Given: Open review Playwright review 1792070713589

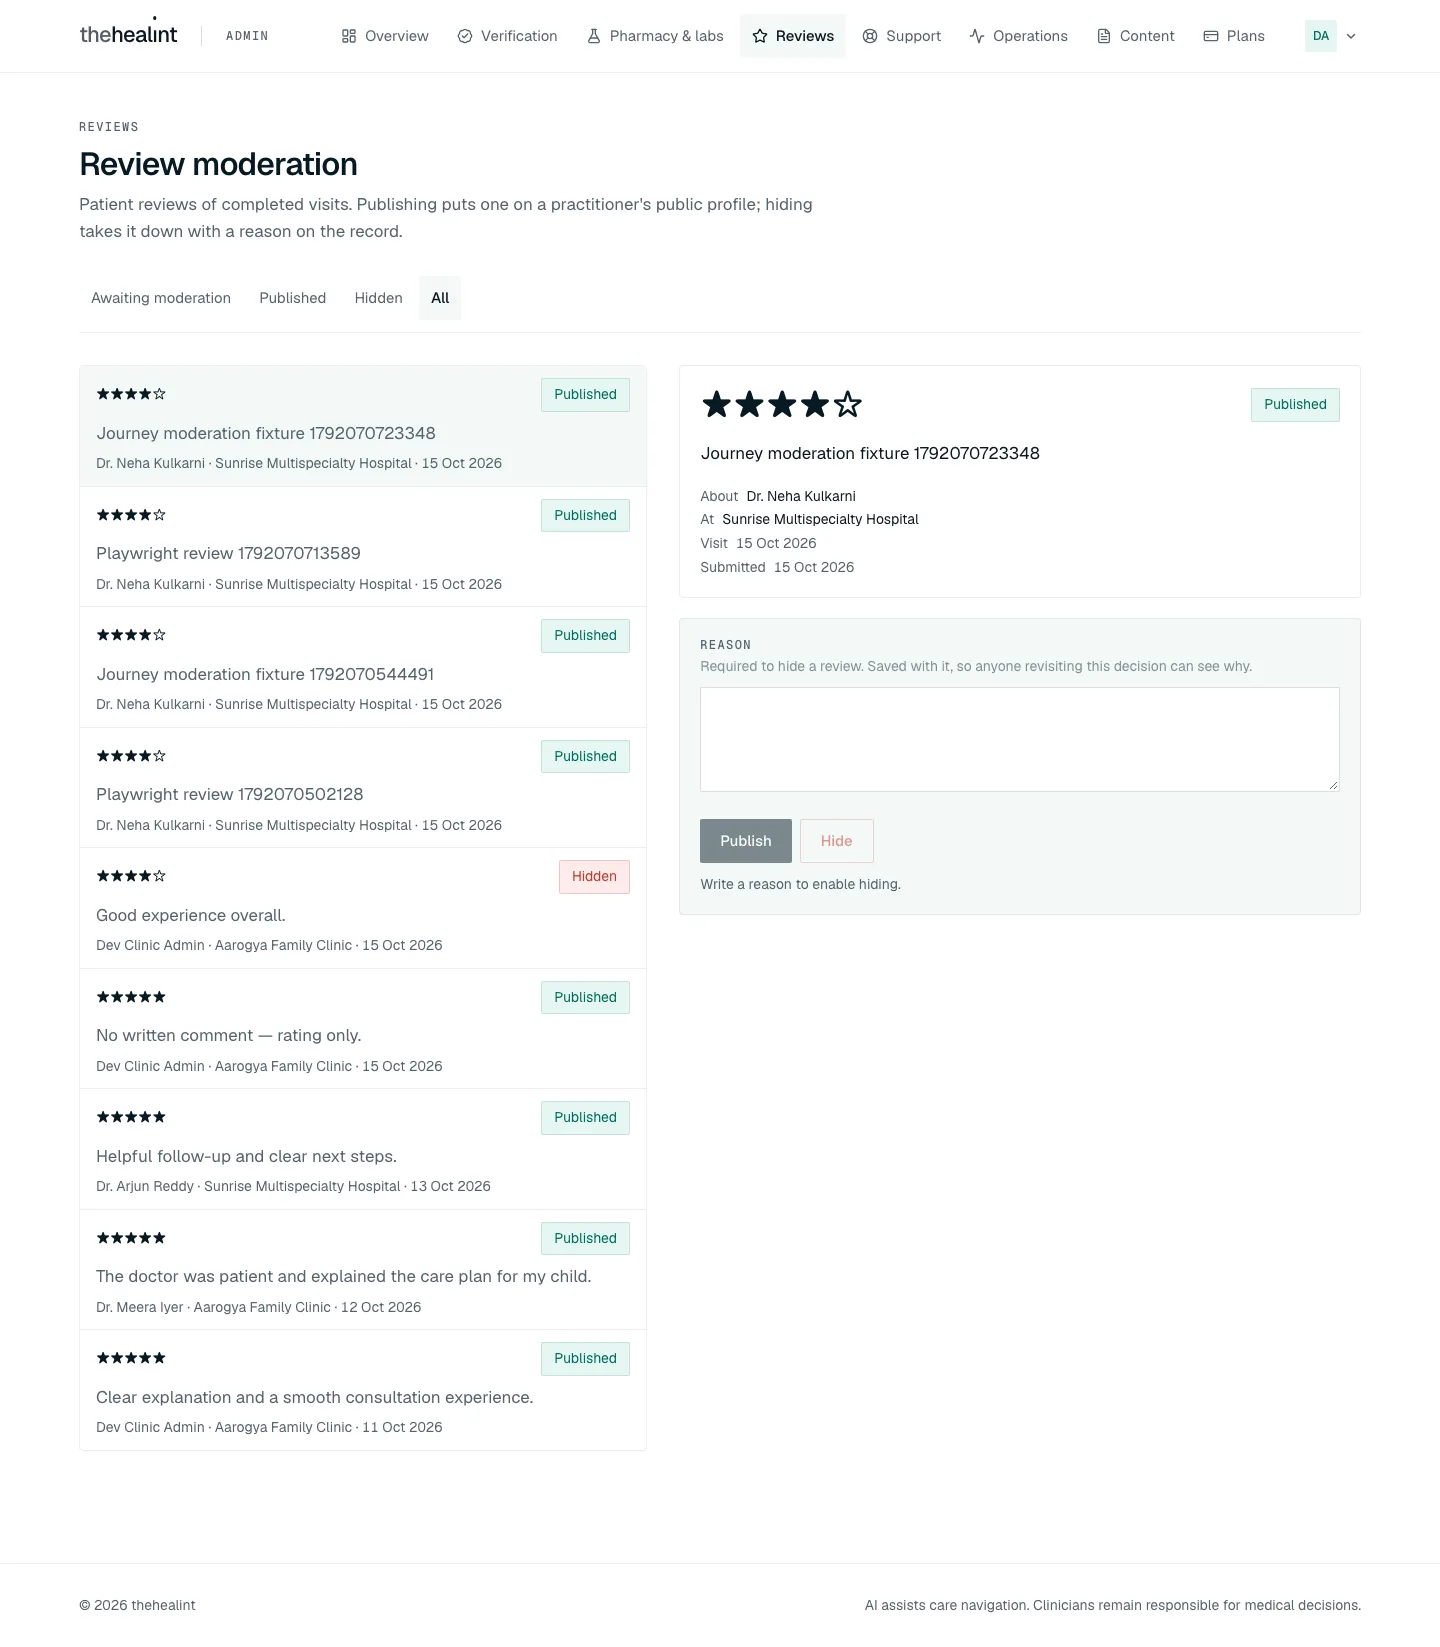Looking at the screenshot, I should [363, 547].
